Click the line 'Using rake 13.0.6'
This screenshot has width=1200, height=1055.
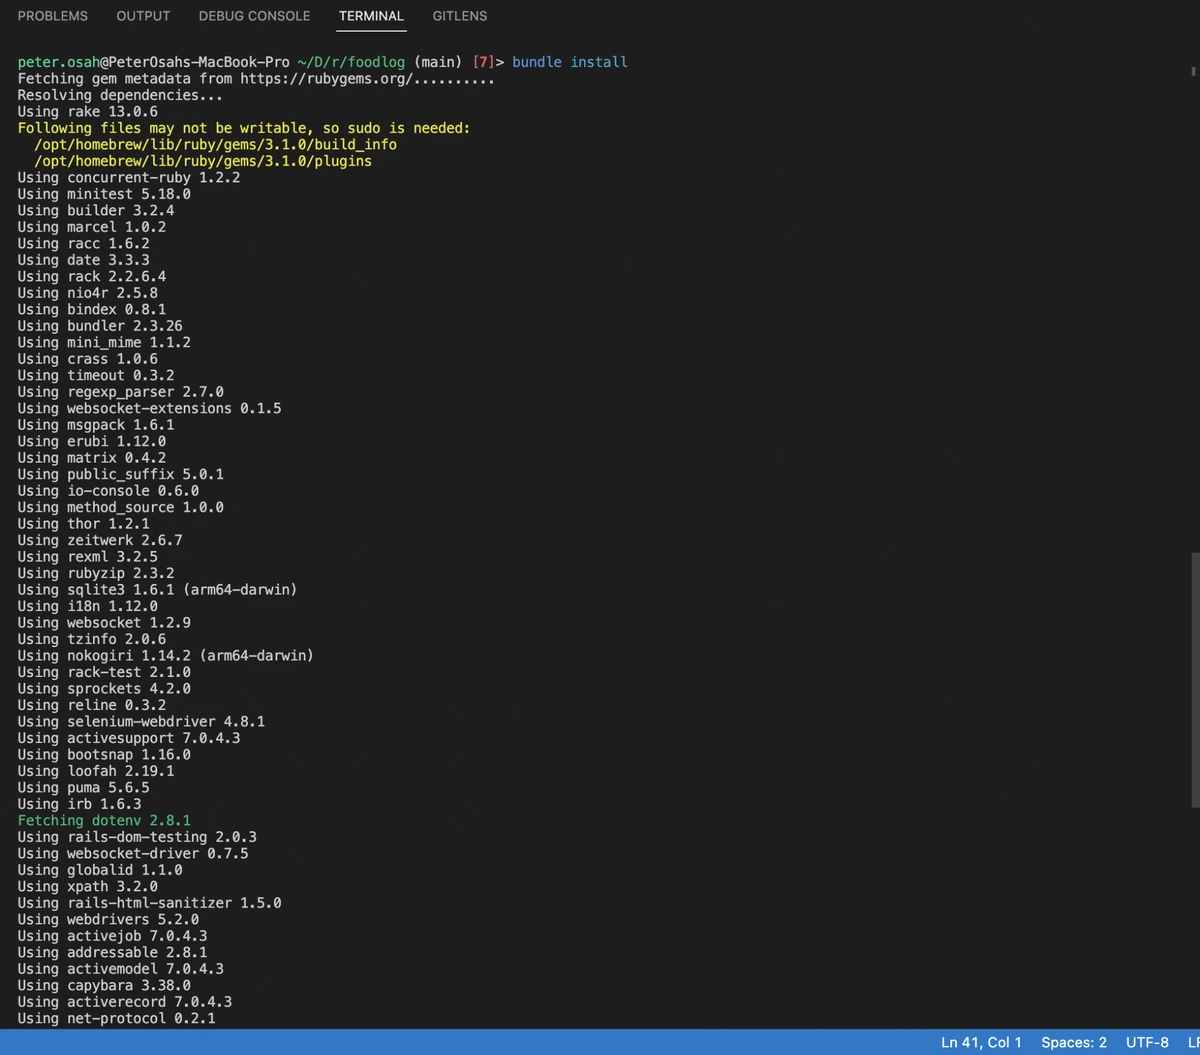tap(87, 111)
